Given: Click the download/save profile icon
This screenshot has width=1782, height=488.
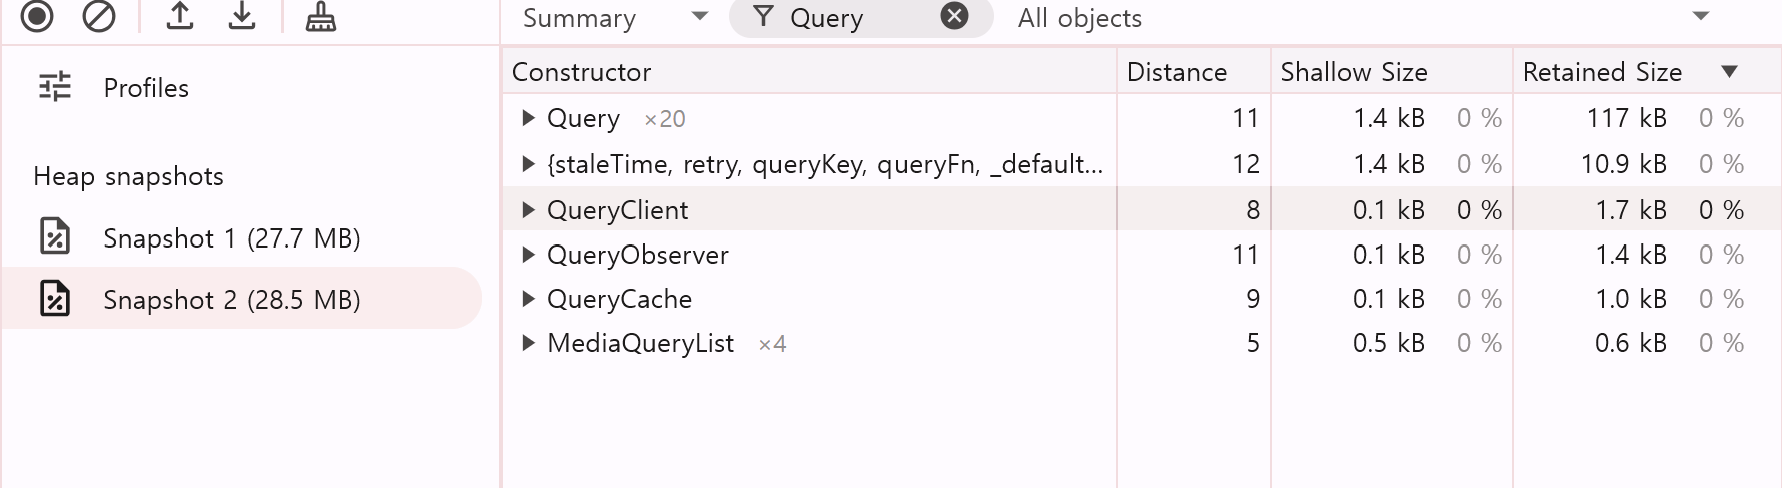Looking at the screenshot, I should point(242,17).
